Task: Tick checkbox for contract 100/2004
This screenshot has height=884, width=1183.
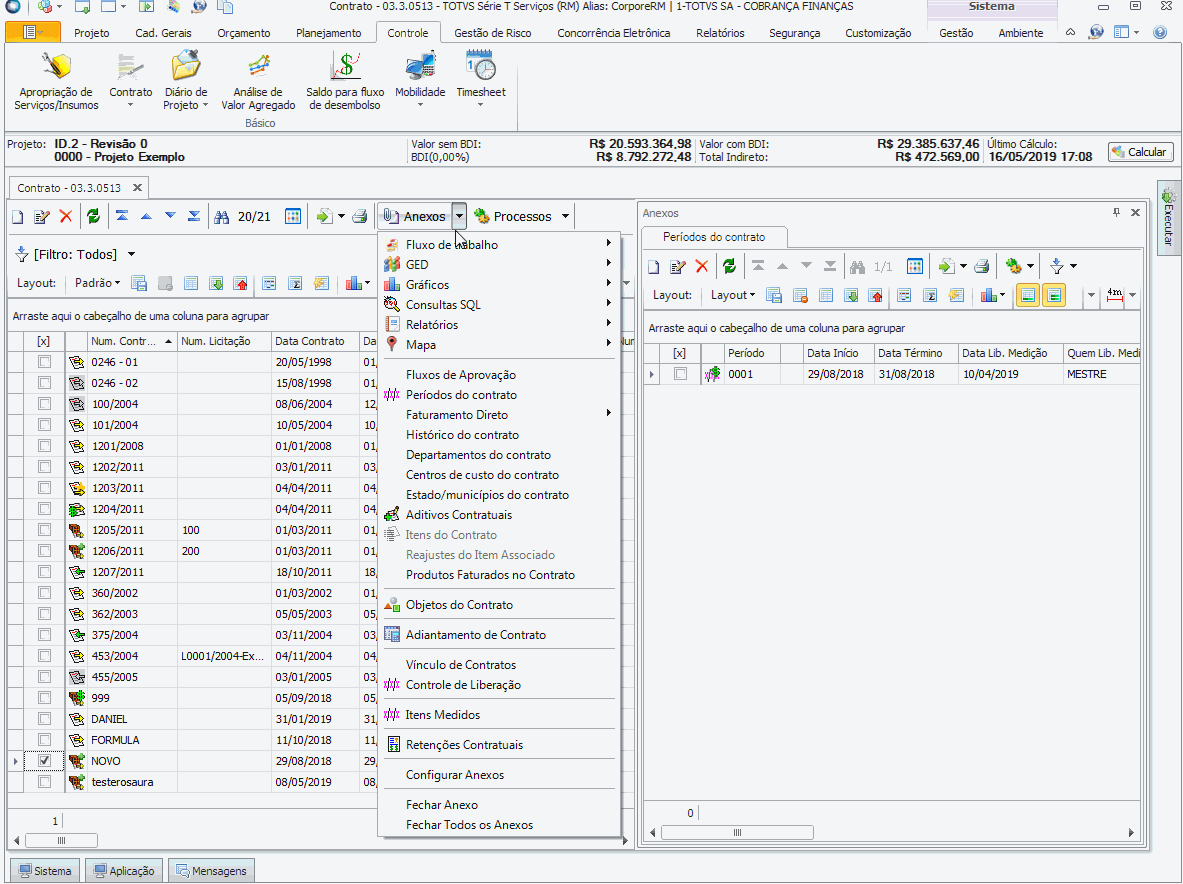Action: (x=45, y=404)
